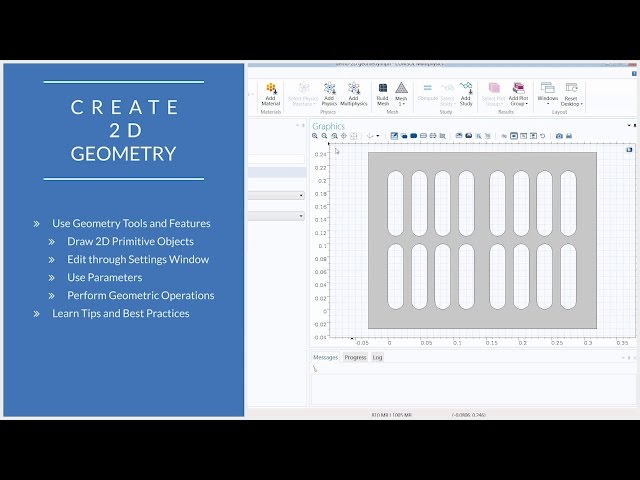Switch to the Log tab
Screen dimensions: 640x480
point(377,357)
